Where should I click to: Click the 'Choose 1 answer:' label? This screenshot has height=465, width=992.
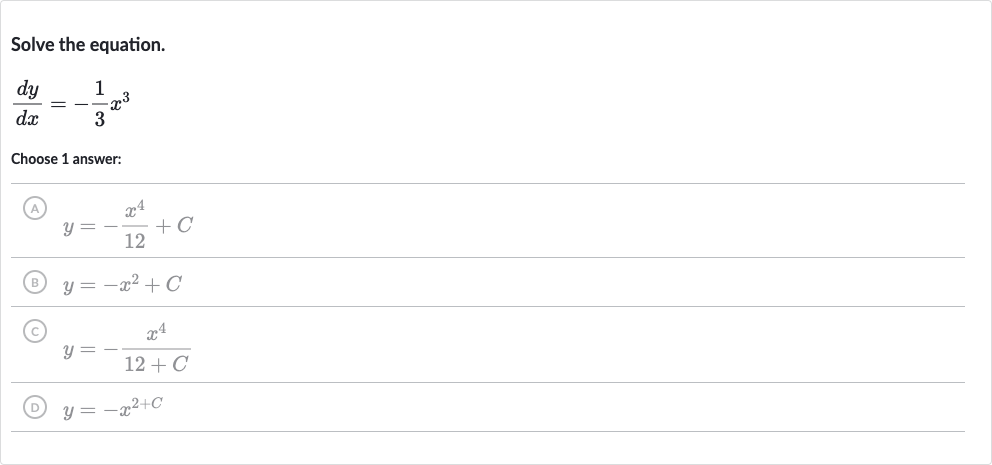click(66, 159)
